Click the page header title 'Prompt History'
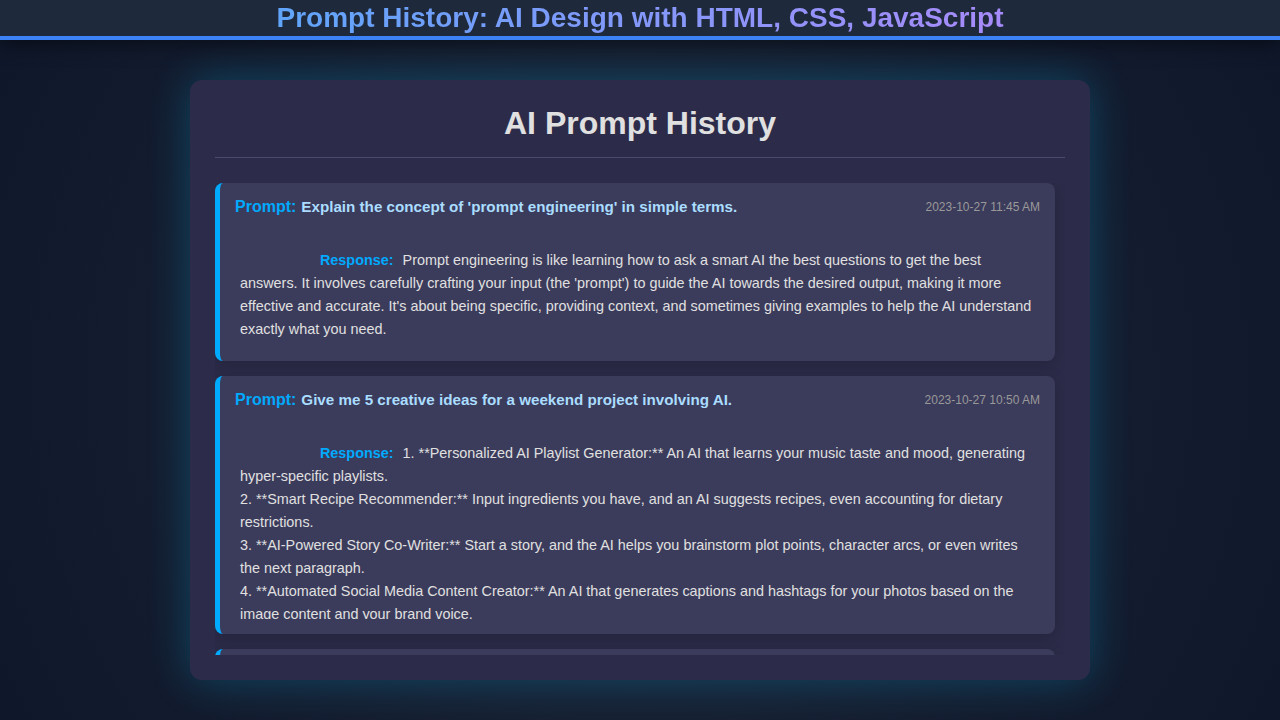Screen dimensions: 1280x720 (640, 17)
